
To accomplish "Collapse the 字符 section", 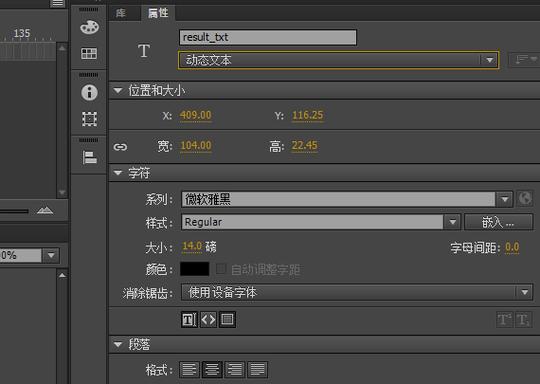I will click(x=118, y=173).
